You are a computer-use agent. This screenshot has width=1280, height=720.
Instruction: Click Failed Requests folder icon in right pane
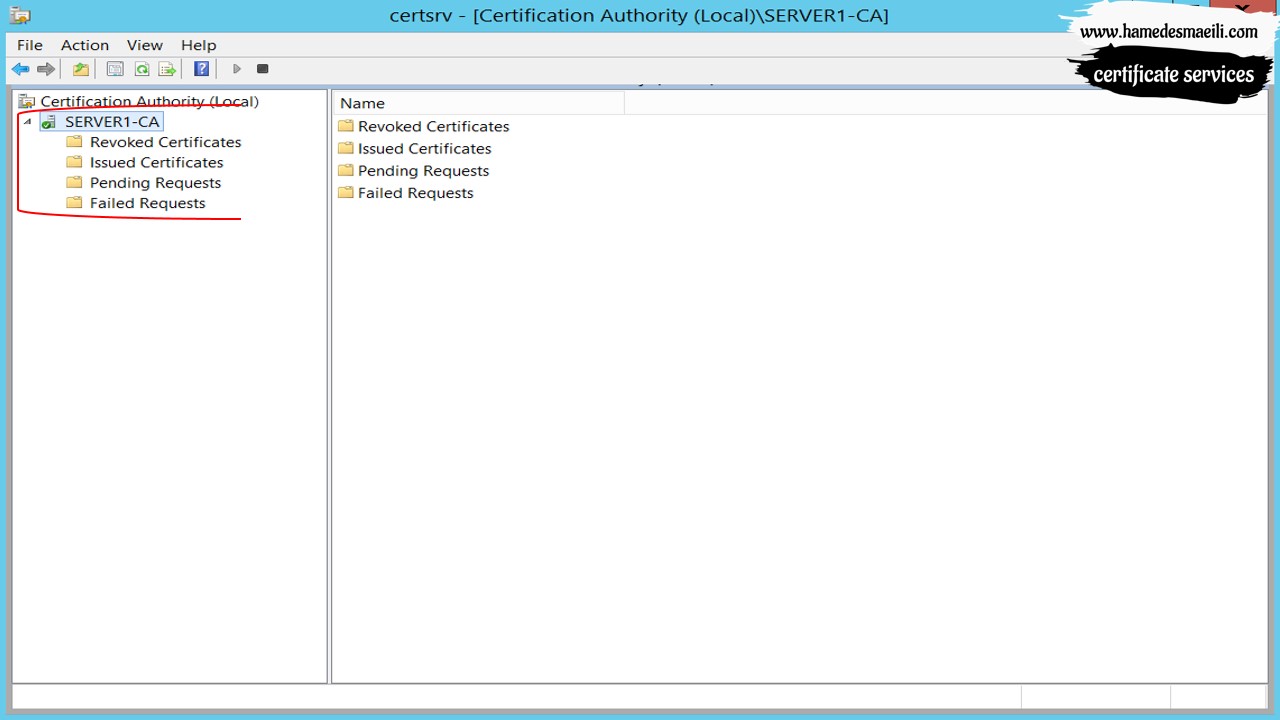coord(346,192)
